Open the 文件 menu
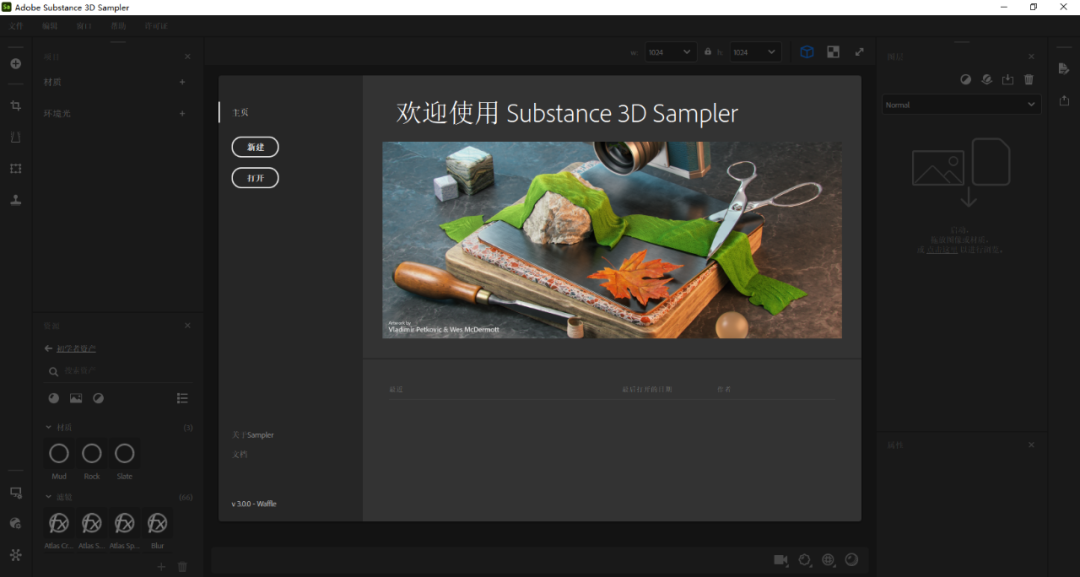The height and width of the screenshot is (577, 1080). [x=15, y=26]
